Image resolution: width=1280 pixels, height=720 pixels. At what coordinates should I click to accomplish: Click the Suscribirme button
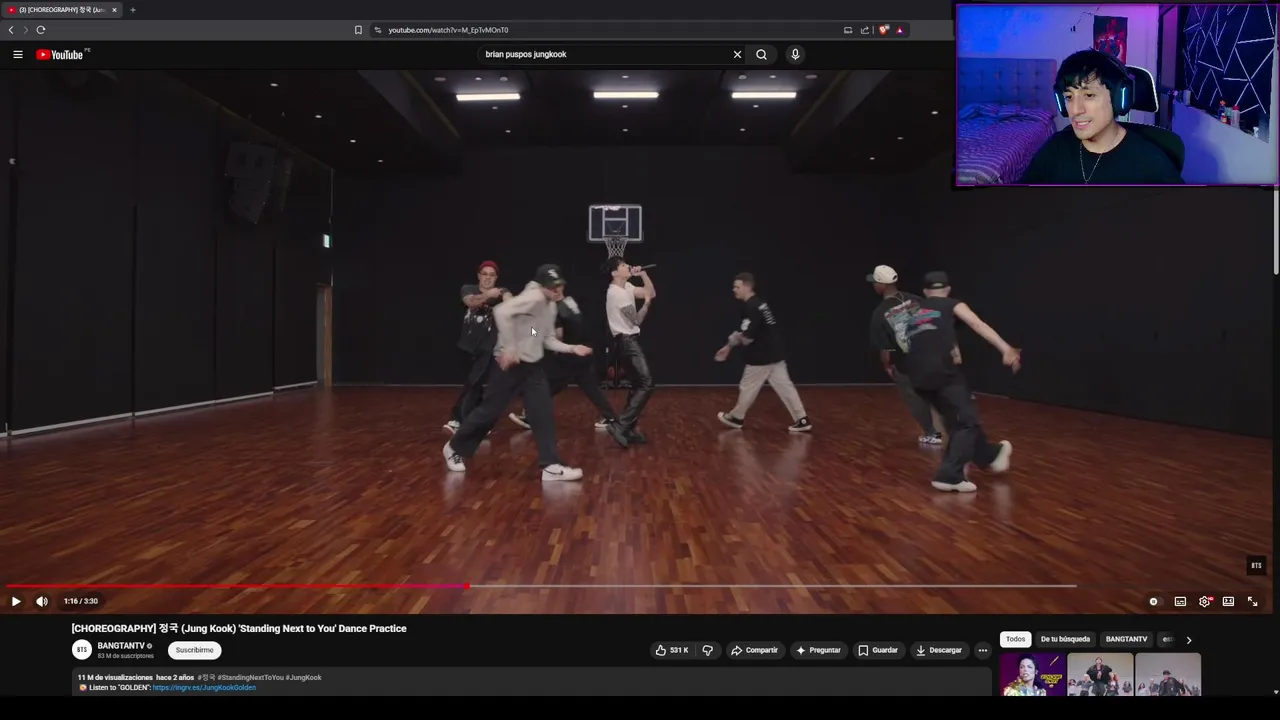tap(194, 650)
